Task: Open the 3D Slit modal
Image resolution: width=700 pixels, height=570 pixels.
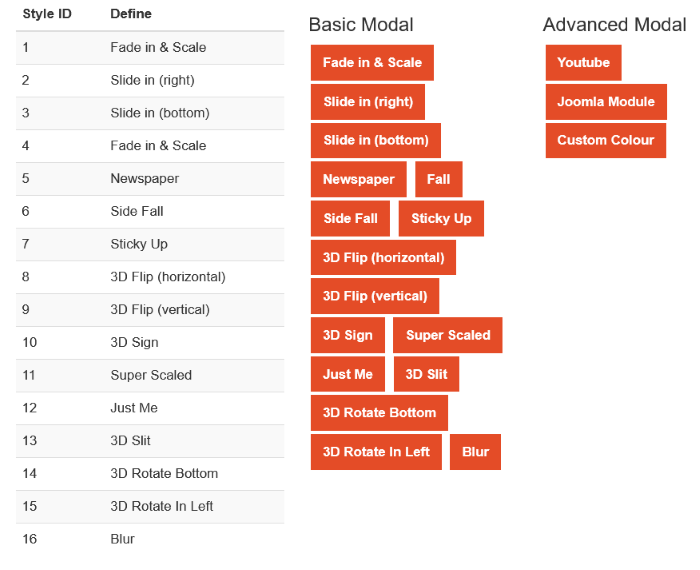Action: [x=427, y=375]
